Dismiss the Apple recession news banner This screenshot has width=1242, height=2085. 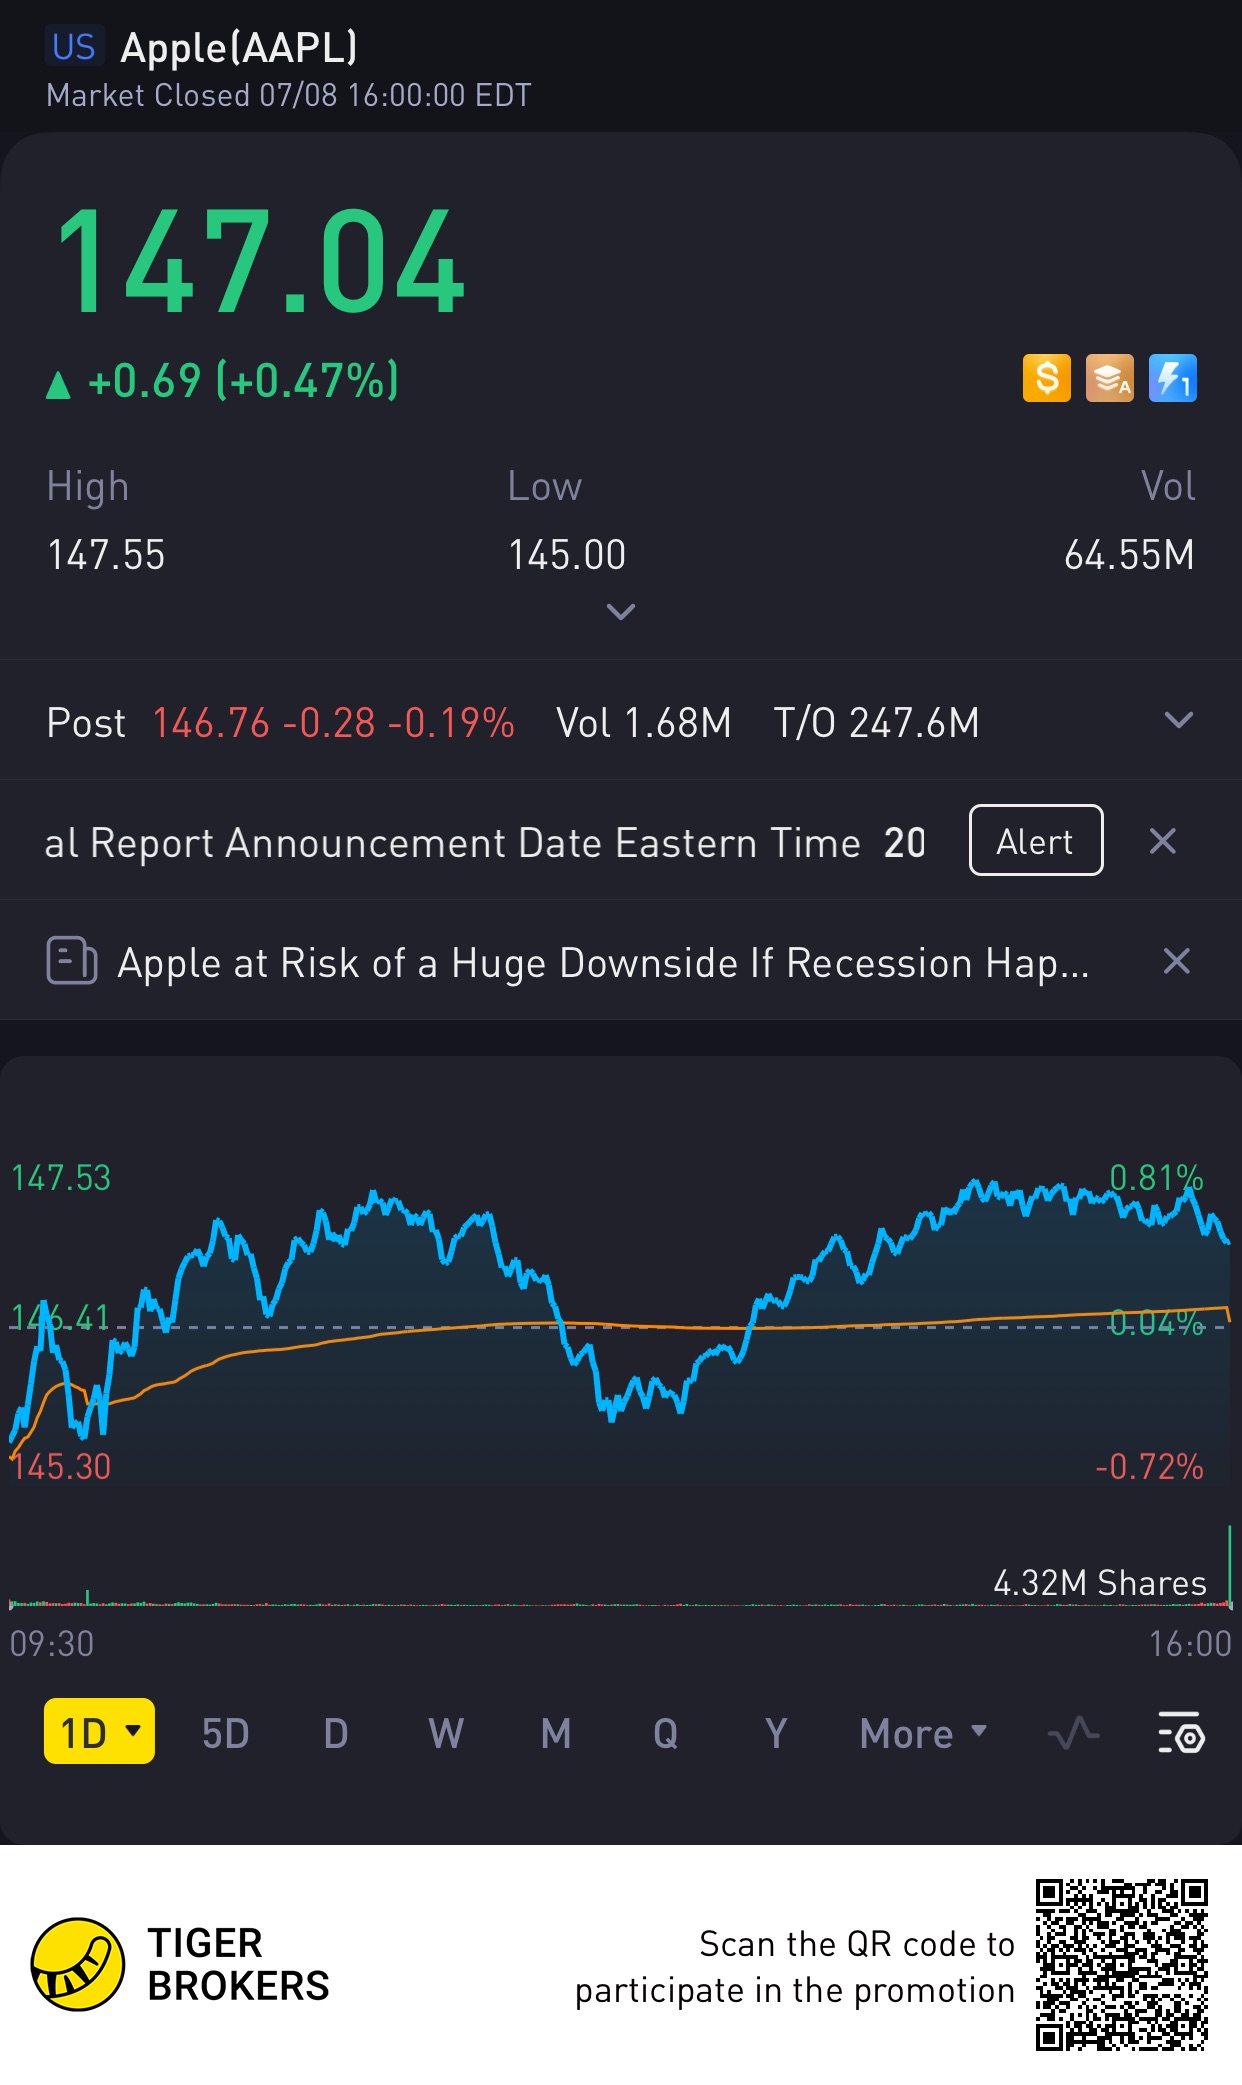click(1177, 961)
